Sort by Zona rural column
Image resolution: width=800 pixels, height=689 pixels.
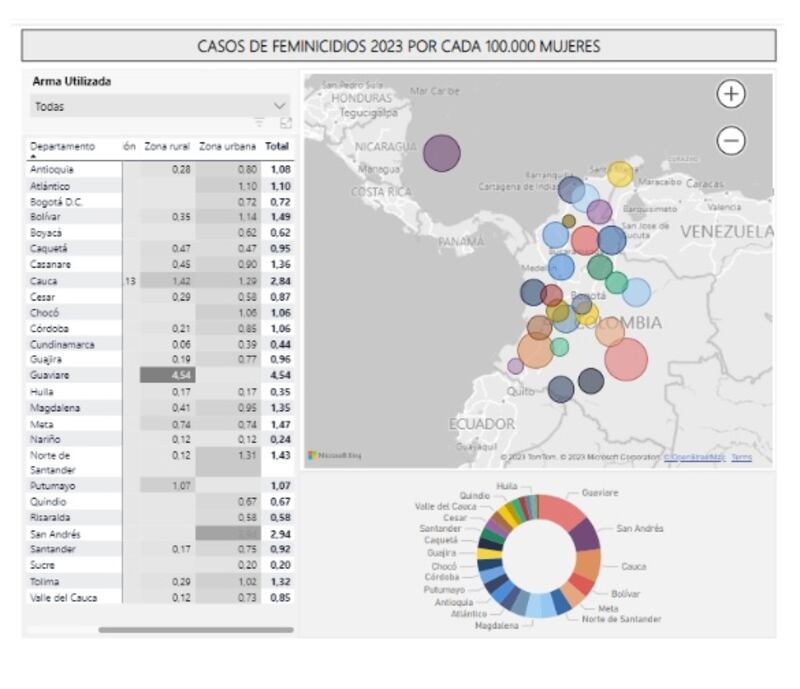tap(166, 146)
